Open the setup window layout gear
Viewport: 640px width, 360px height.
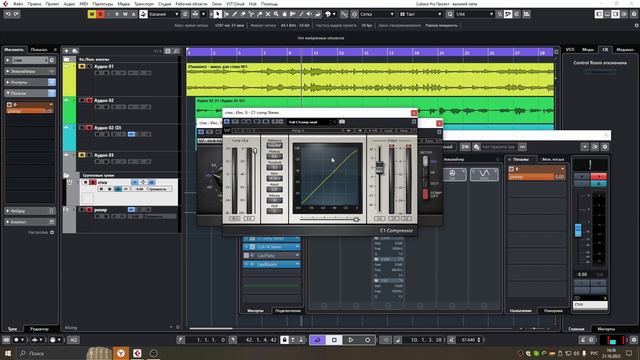click(634, 14)
